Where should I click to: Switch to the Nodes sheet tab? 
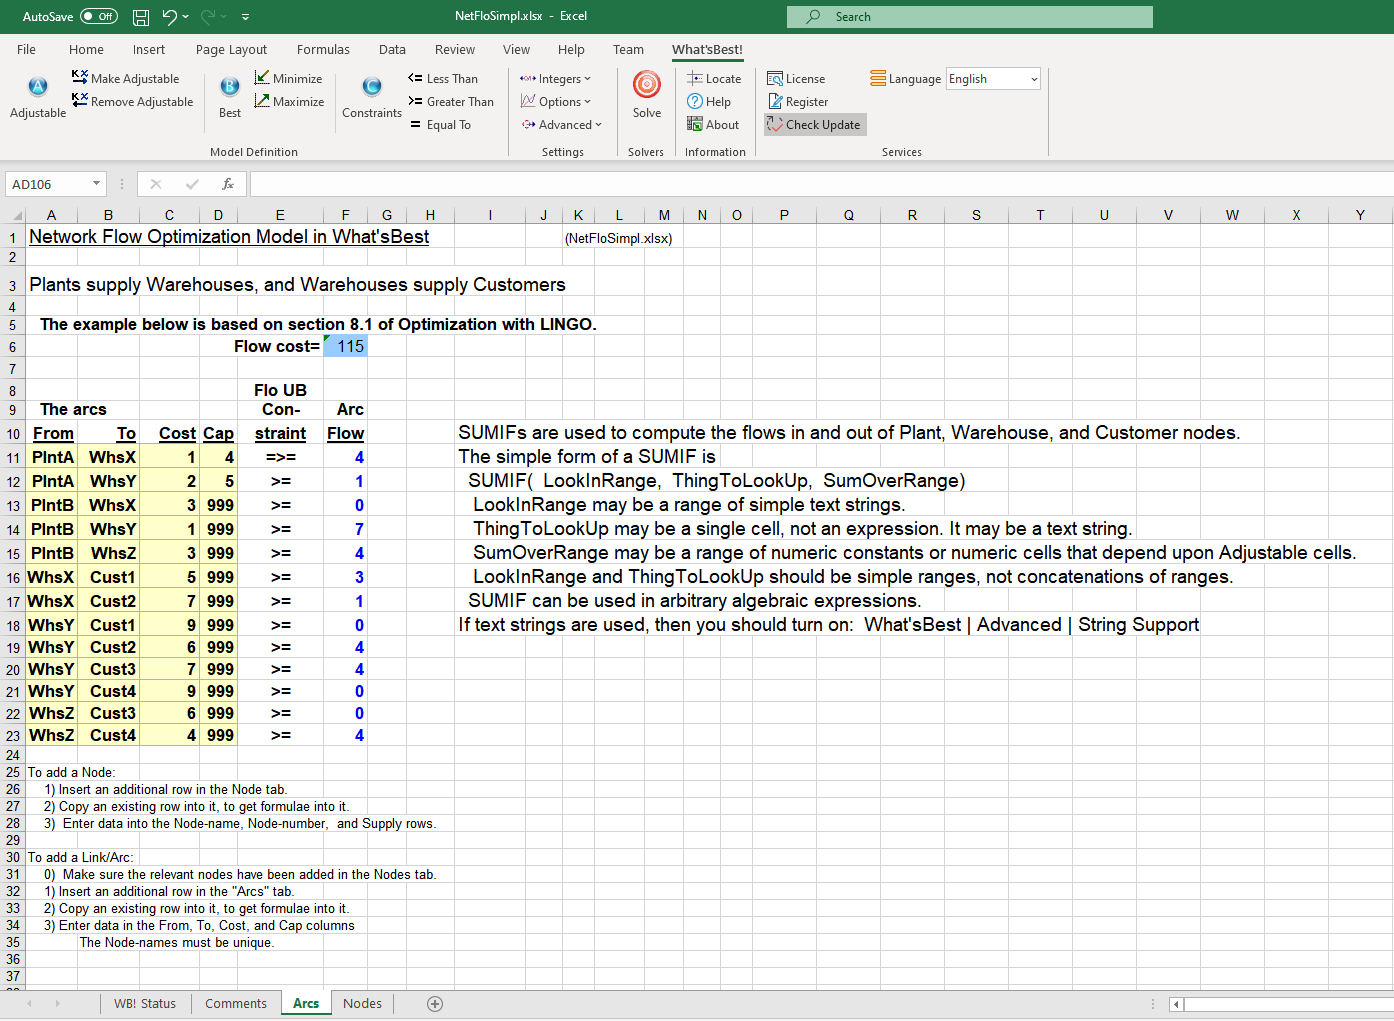(362, 1004)
